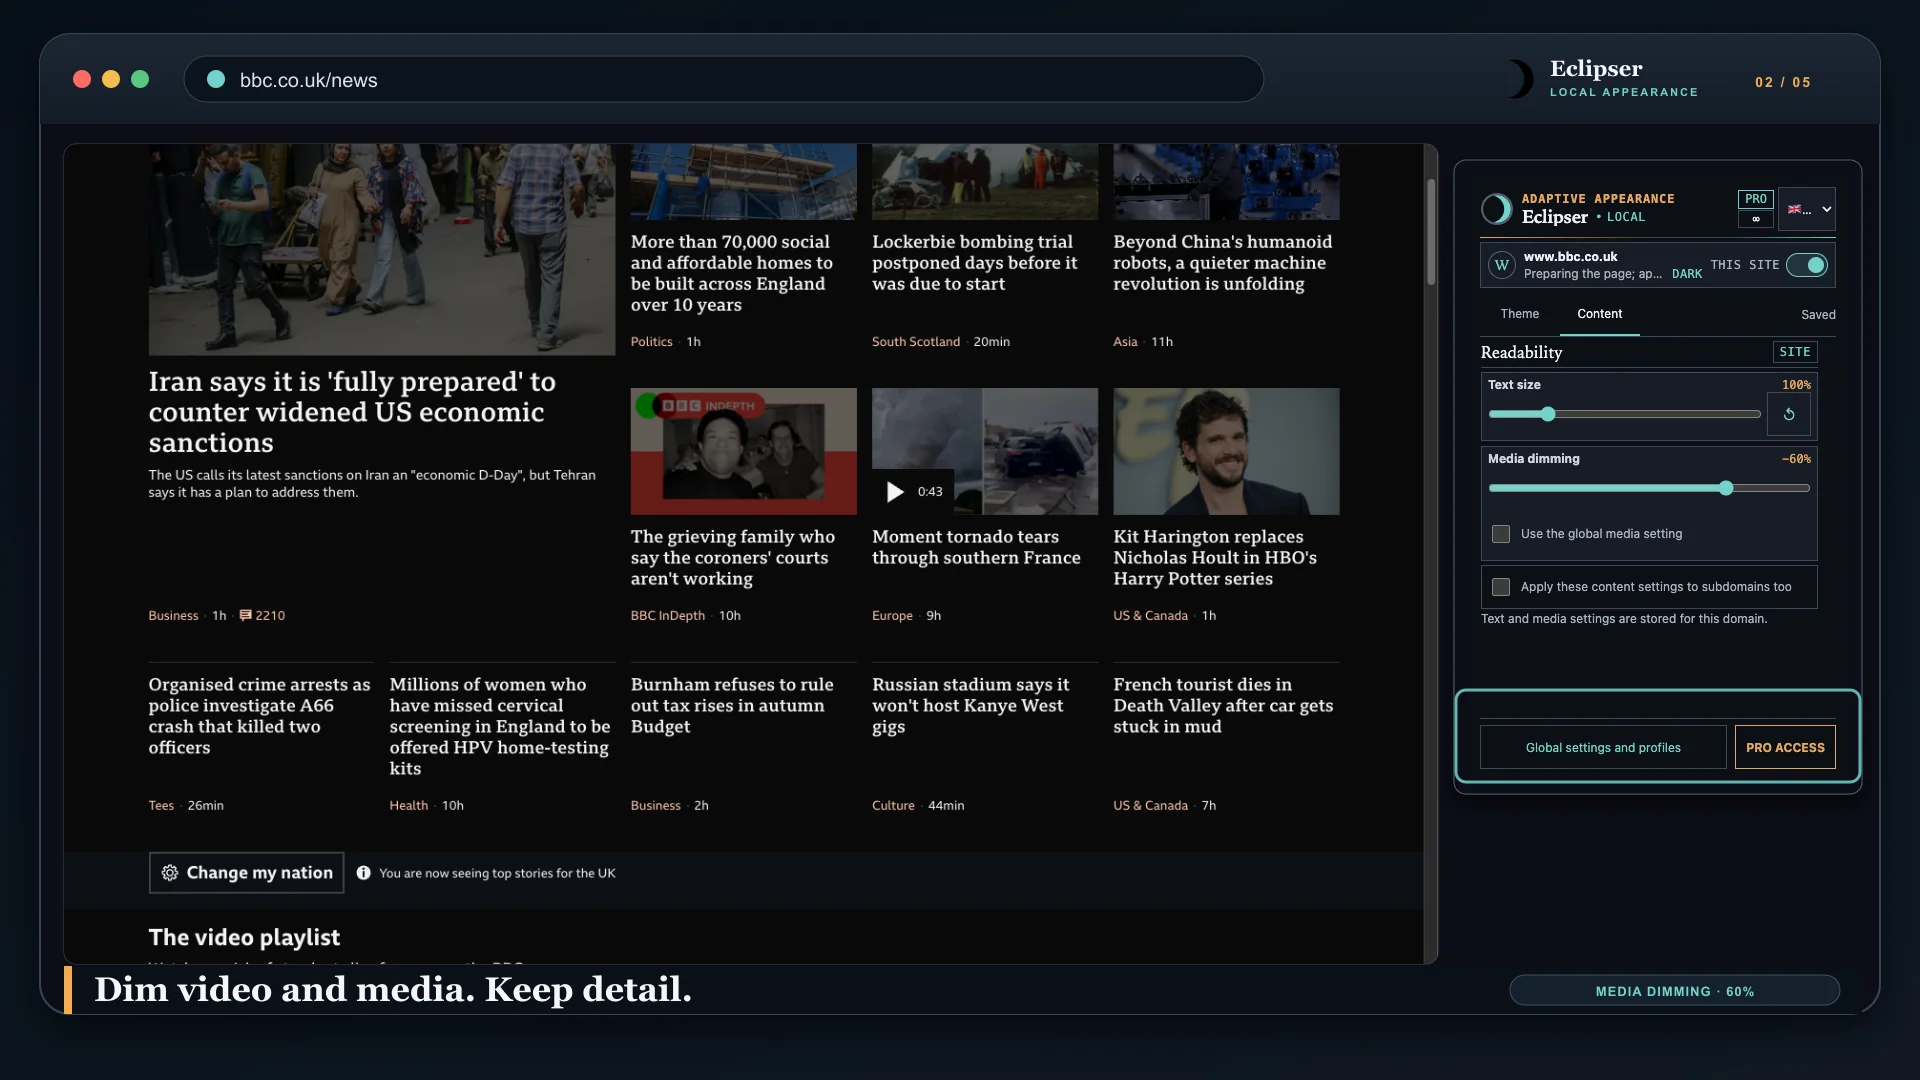This screenshot has width=1920, height=1080.
Task: Open comments via the 2210 speech bubble icon
Action: point(245,616)
